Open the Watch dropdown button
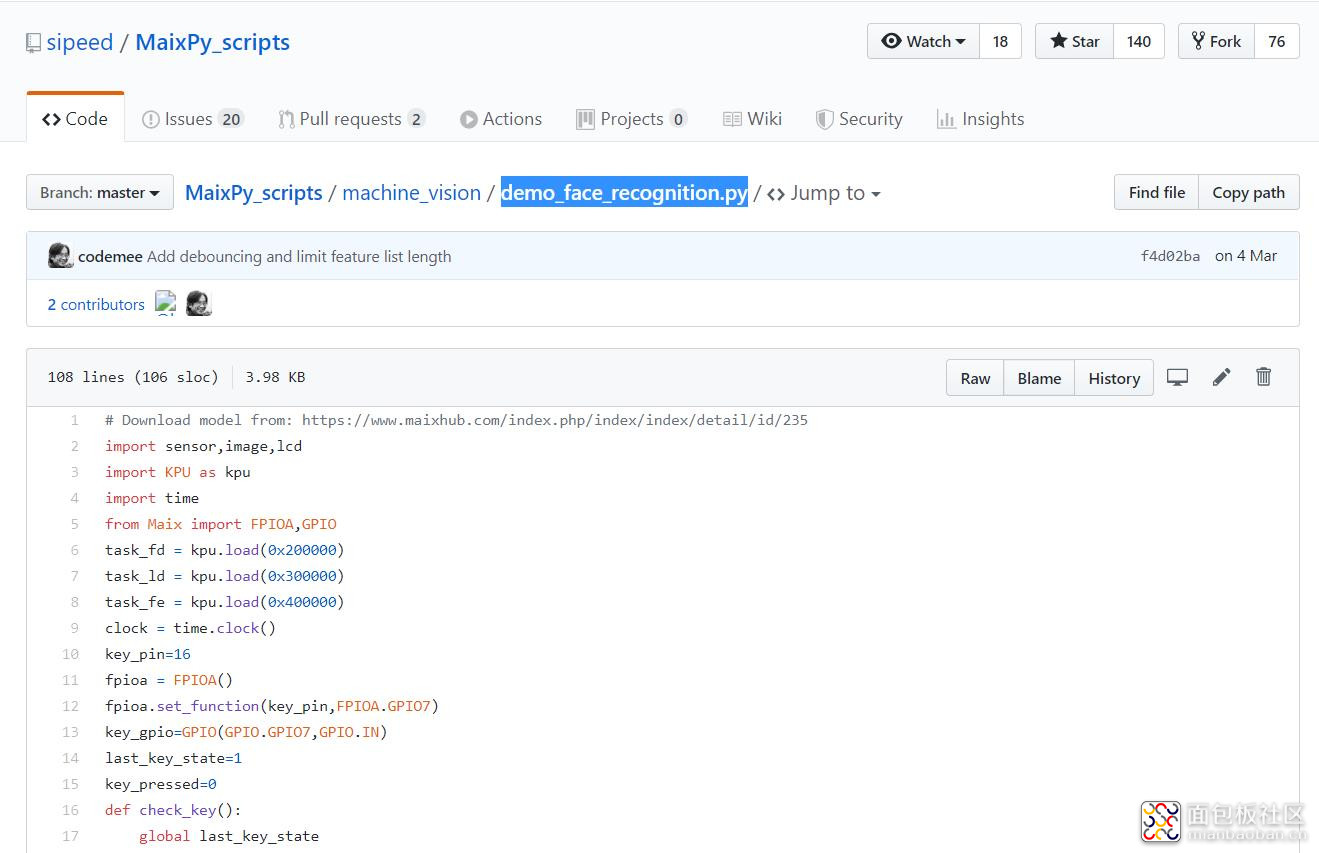 923,41
